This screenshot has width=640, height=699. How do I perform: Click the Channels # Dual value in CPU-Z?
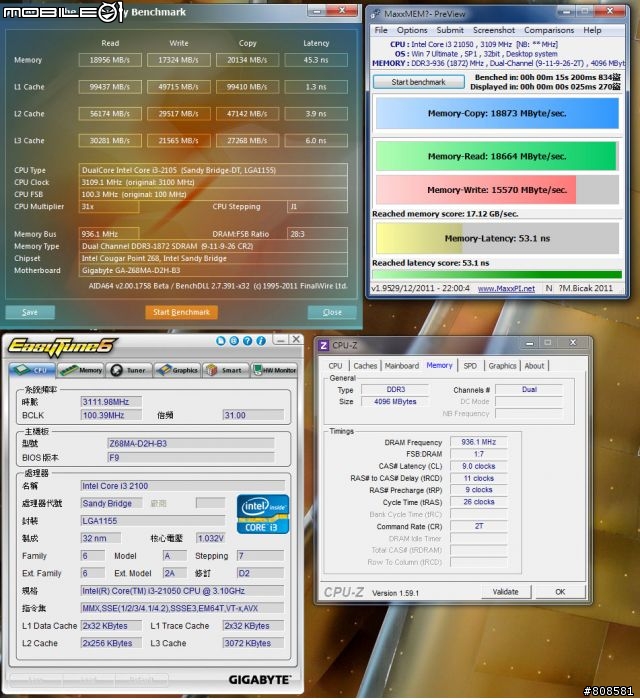coord(529,389)
